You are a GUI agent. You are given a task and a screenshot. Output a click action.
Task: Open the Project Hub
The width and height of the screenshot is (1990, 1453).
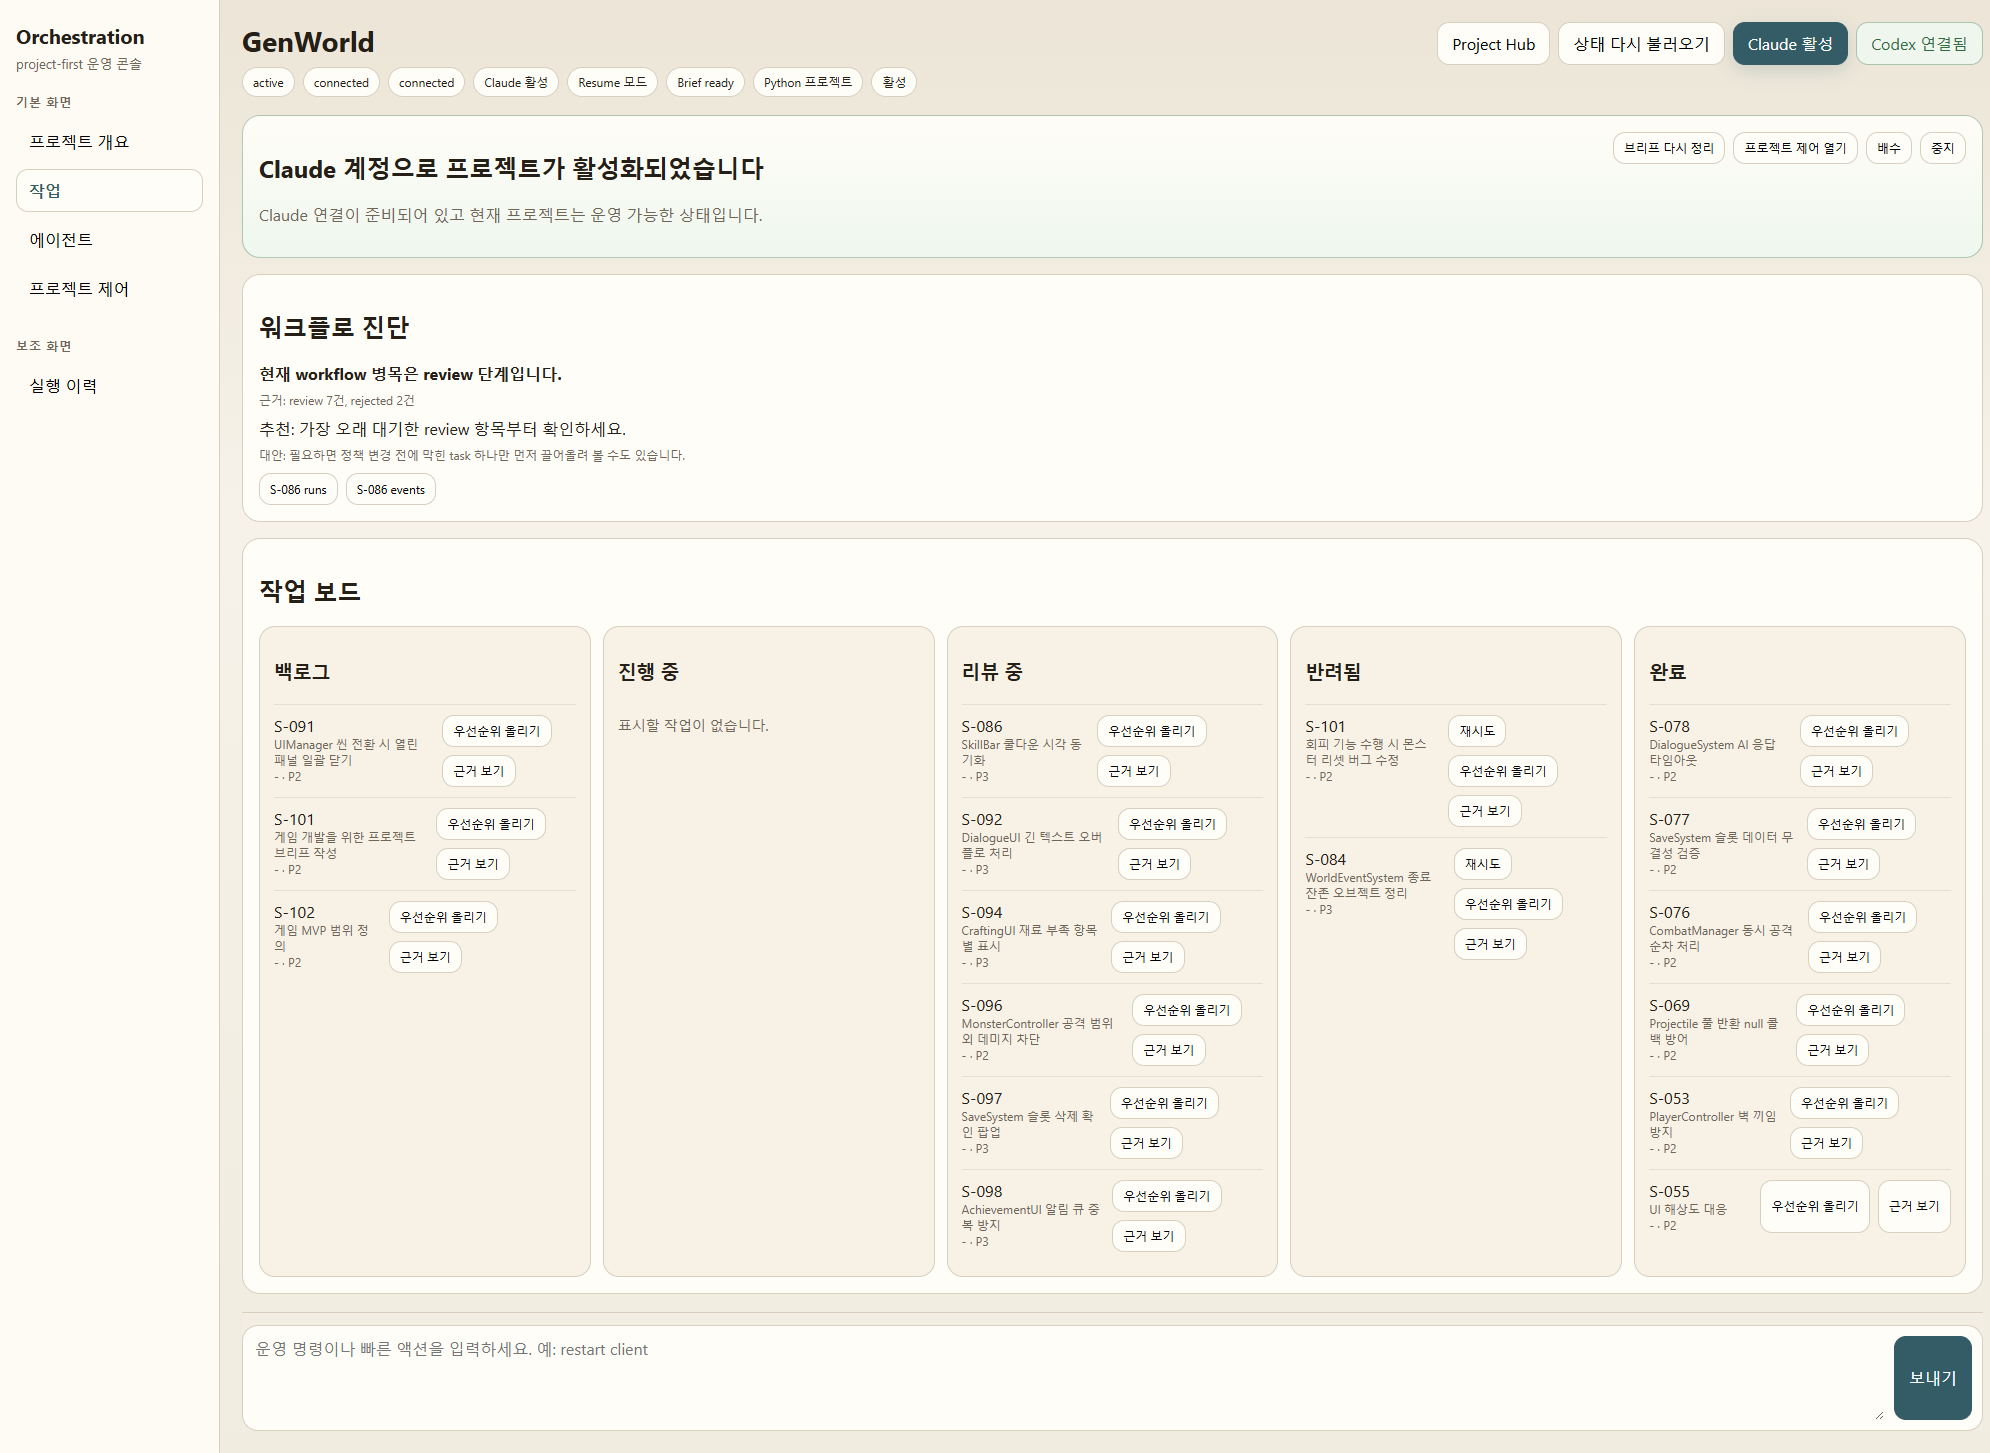point(1492,43)
